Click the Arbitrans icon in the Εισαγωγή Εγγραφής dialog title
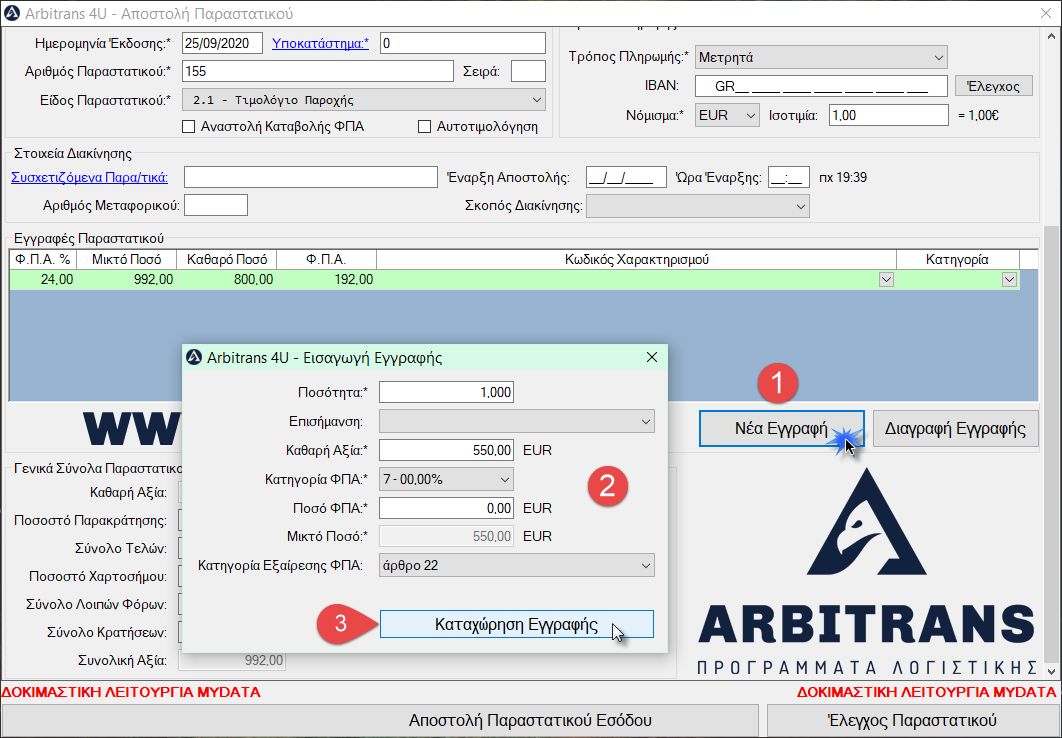The width and height of the screenshot is (1062, 738). tap(194, 357)
